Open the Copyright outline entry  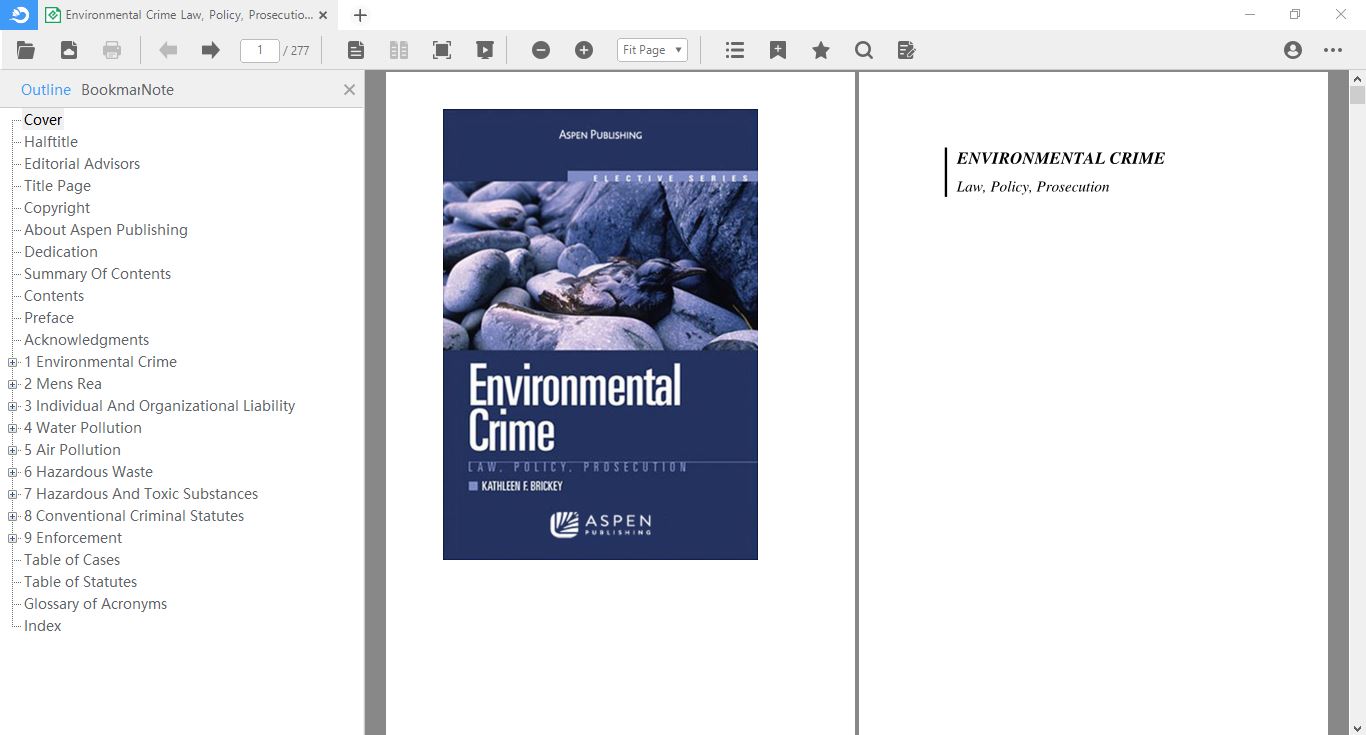click(x=57, y=208)
